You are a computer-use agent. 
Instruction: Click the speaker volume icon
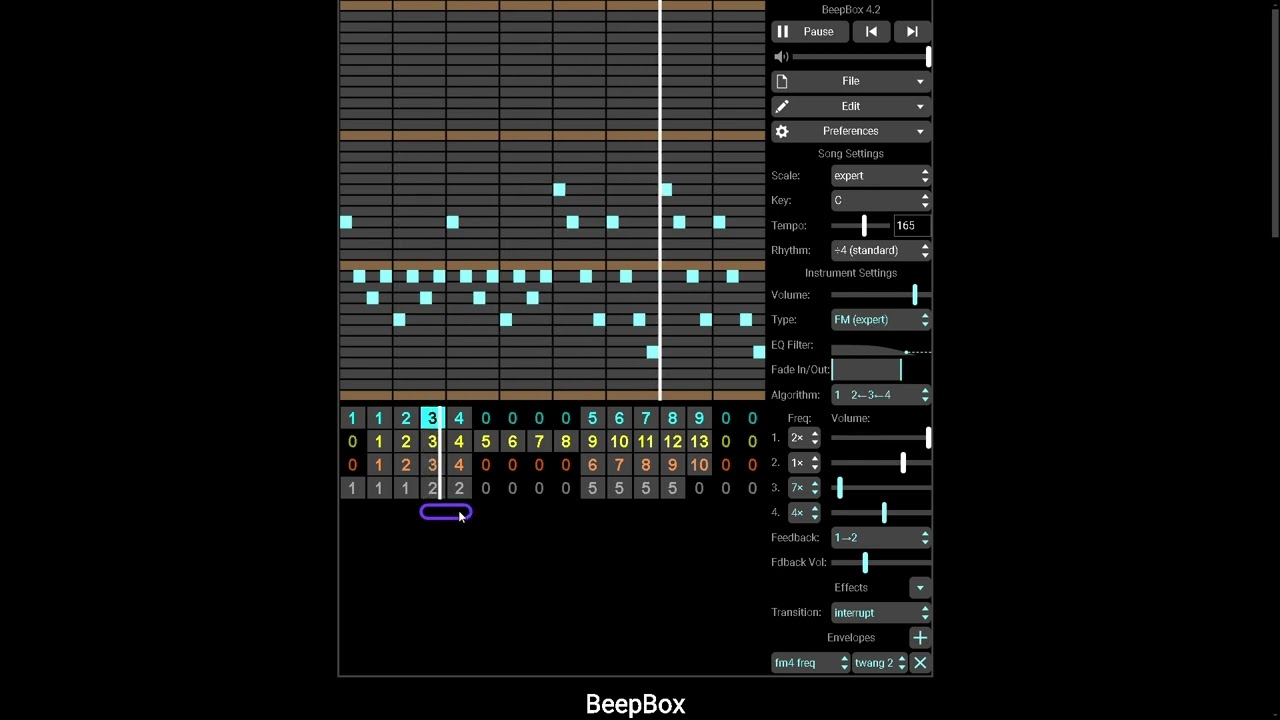781,57
